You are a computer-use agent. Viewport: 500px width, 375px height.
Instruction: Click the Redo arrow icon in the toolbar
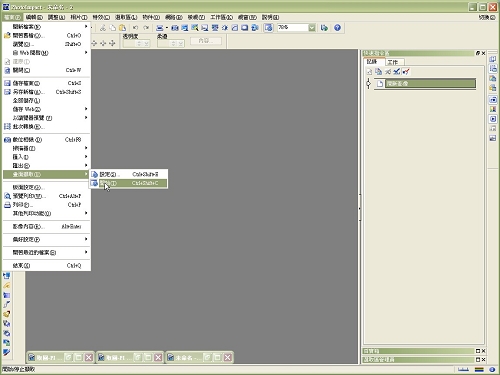click(146, 28)
